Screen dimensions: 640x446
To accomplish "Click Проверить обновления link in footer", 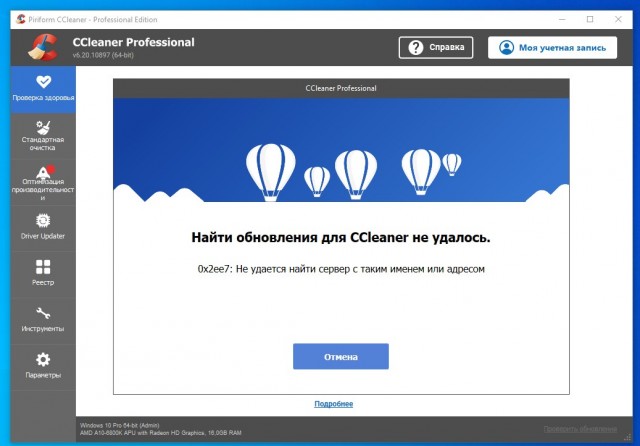I will [580, 429].
